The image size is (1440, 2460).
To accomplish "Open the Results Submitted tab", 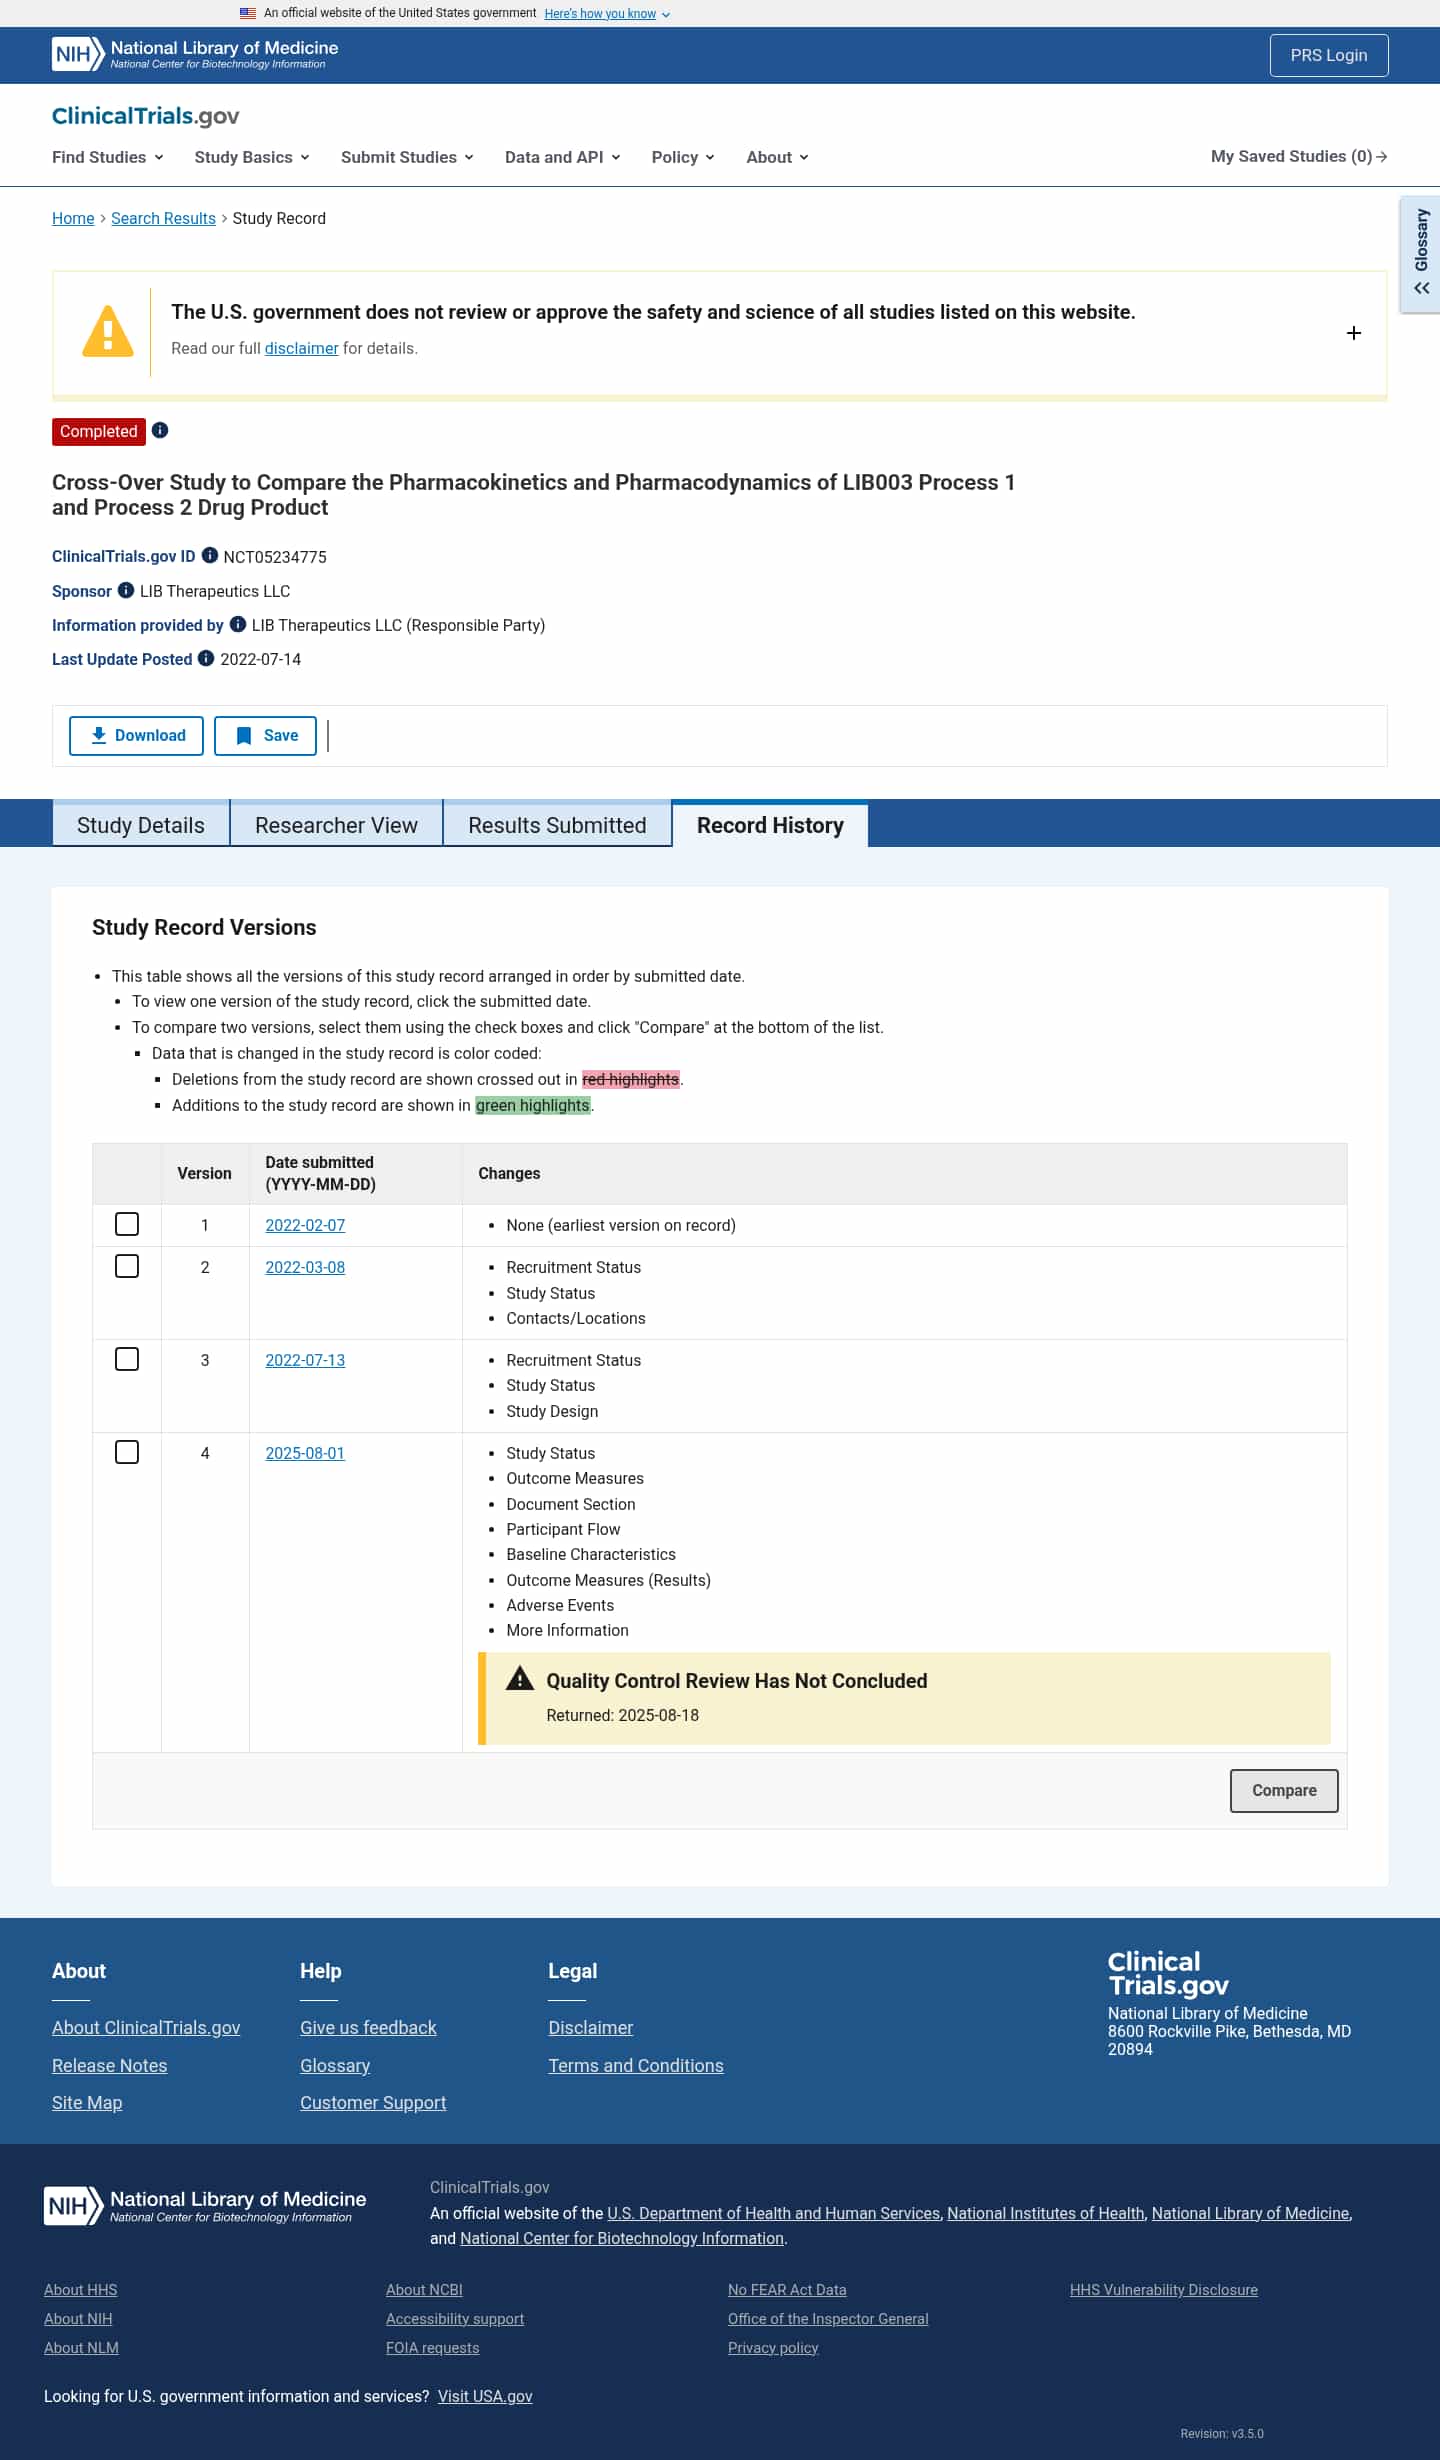I will [557, 825].
